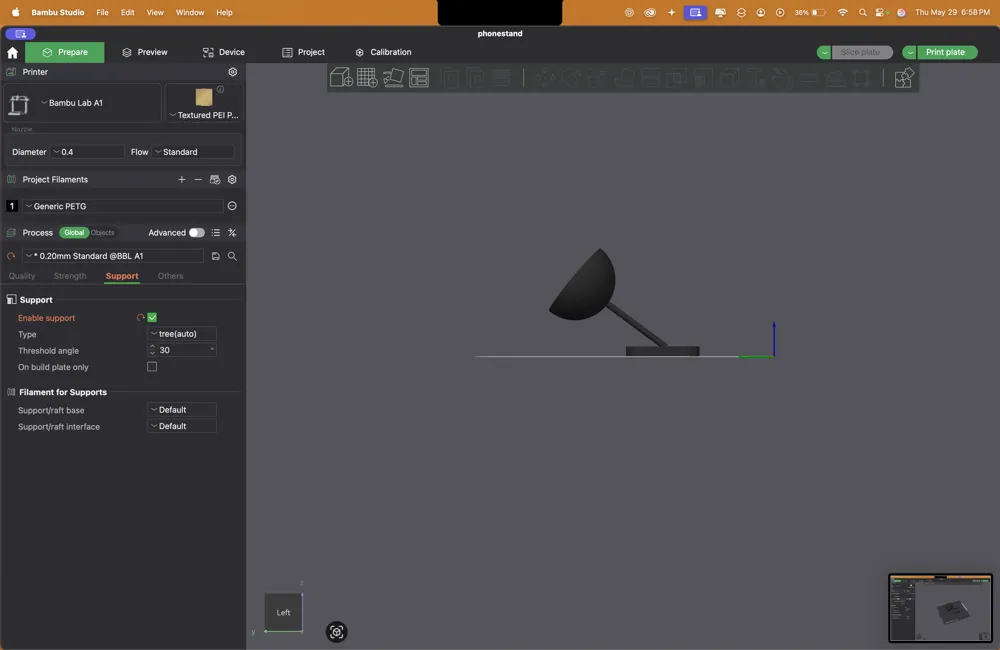Click the home icon
1000x650 pixels.
tap(12, 52)
